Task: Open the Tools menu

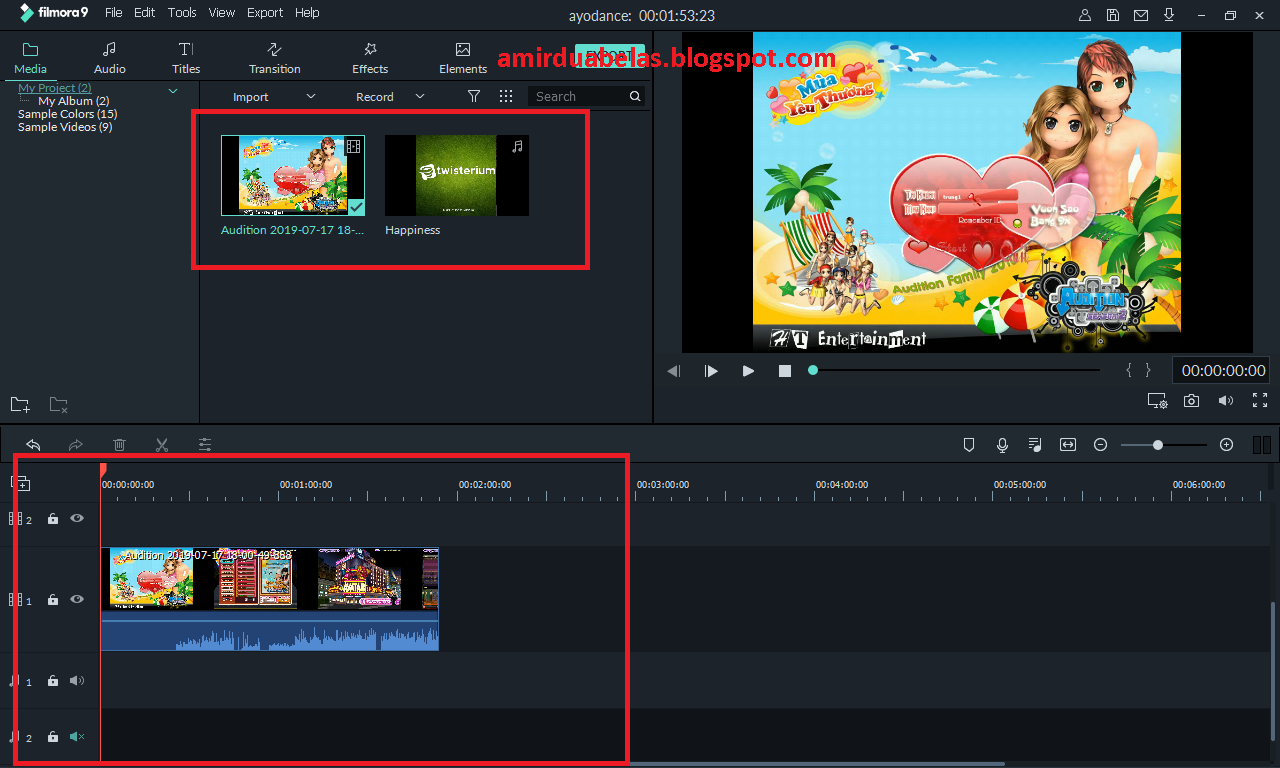Action: 182,13
